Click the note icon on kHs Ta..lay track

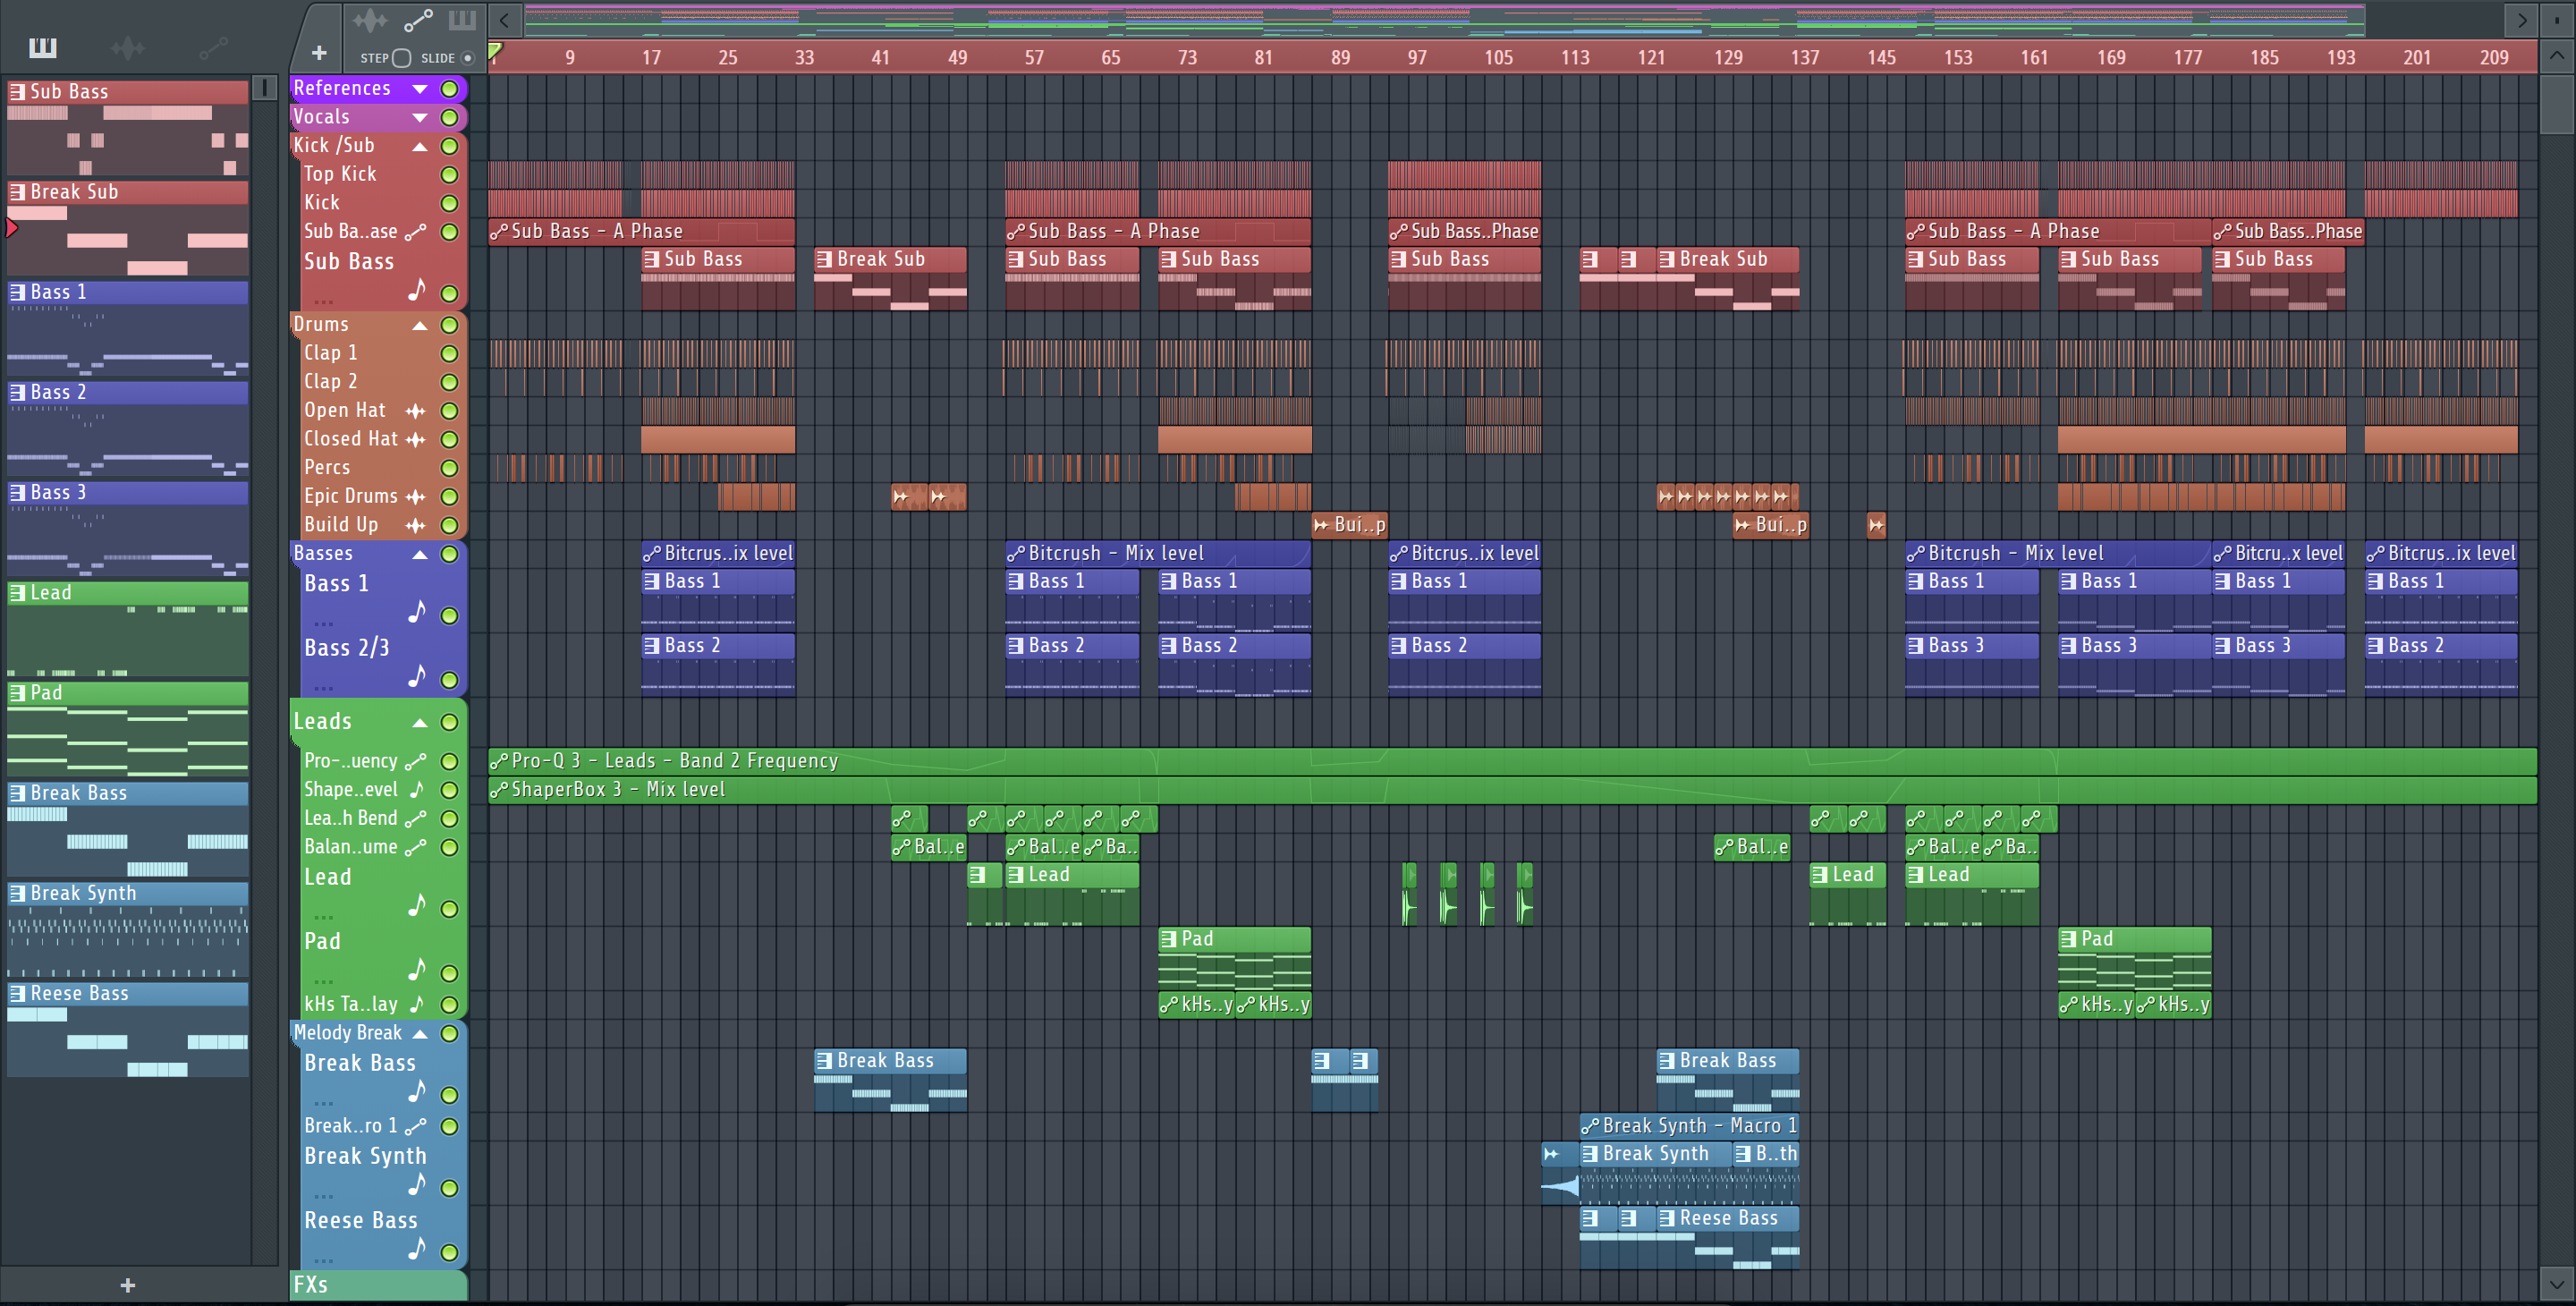click(417, 1004)
